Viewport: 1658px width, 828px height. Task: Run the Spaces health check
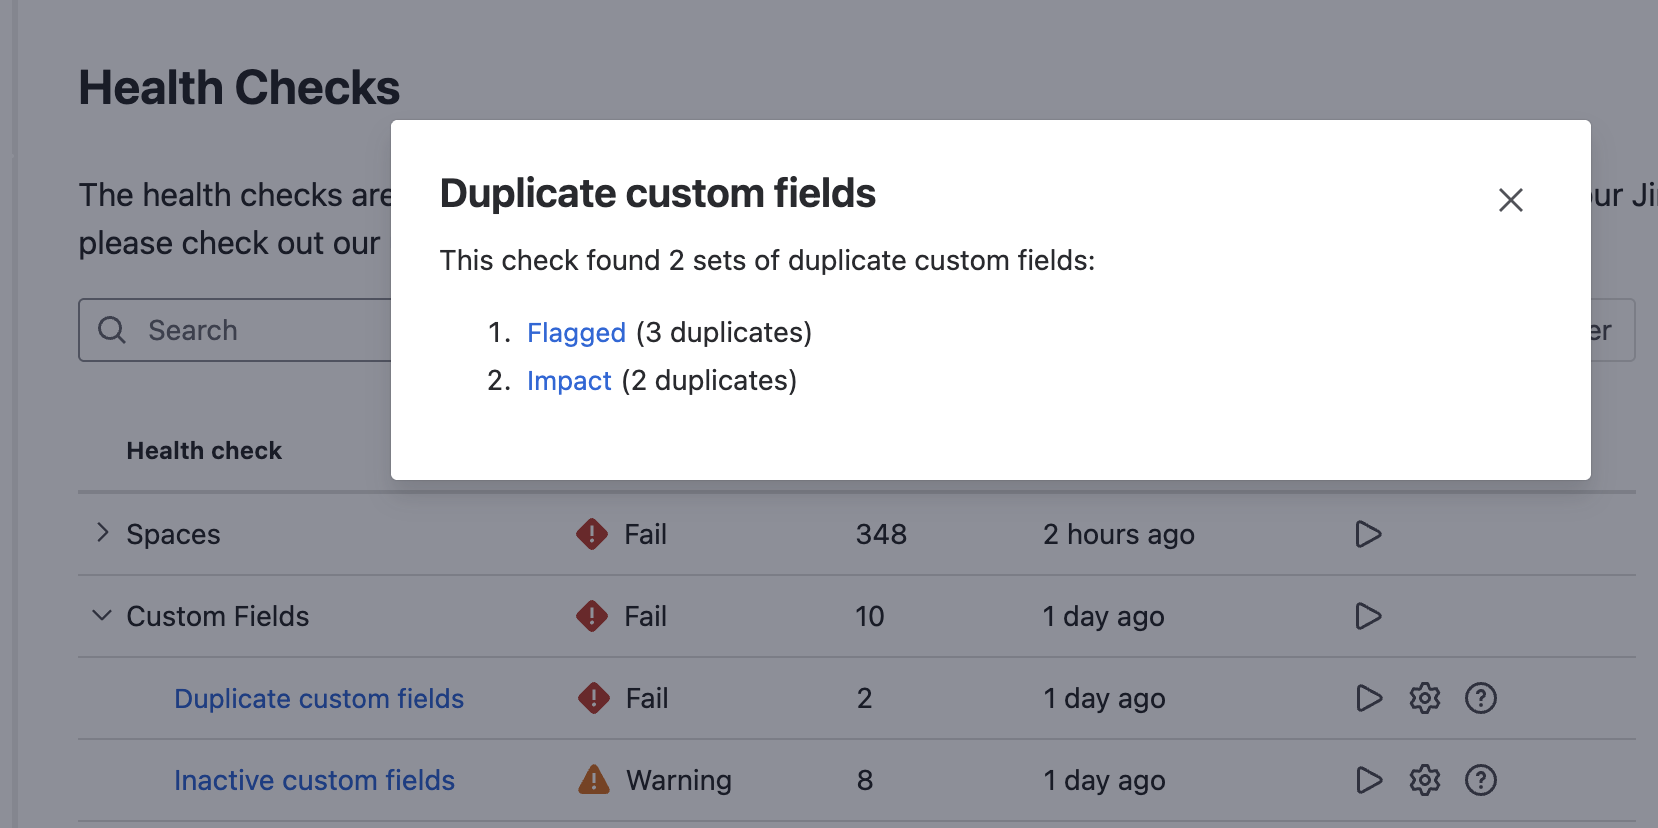point(1368,534)
